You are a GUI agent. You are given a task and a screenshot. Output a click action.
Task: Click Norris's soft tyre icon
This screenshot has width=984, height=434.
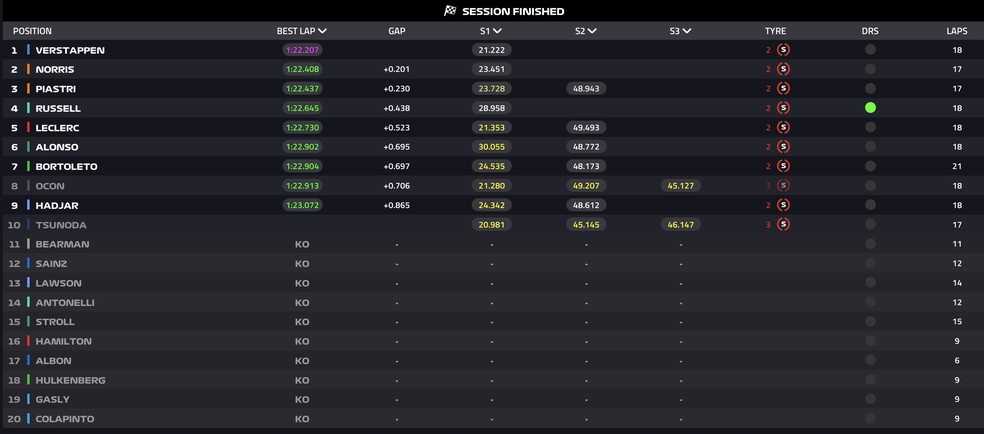click(783, 69)
